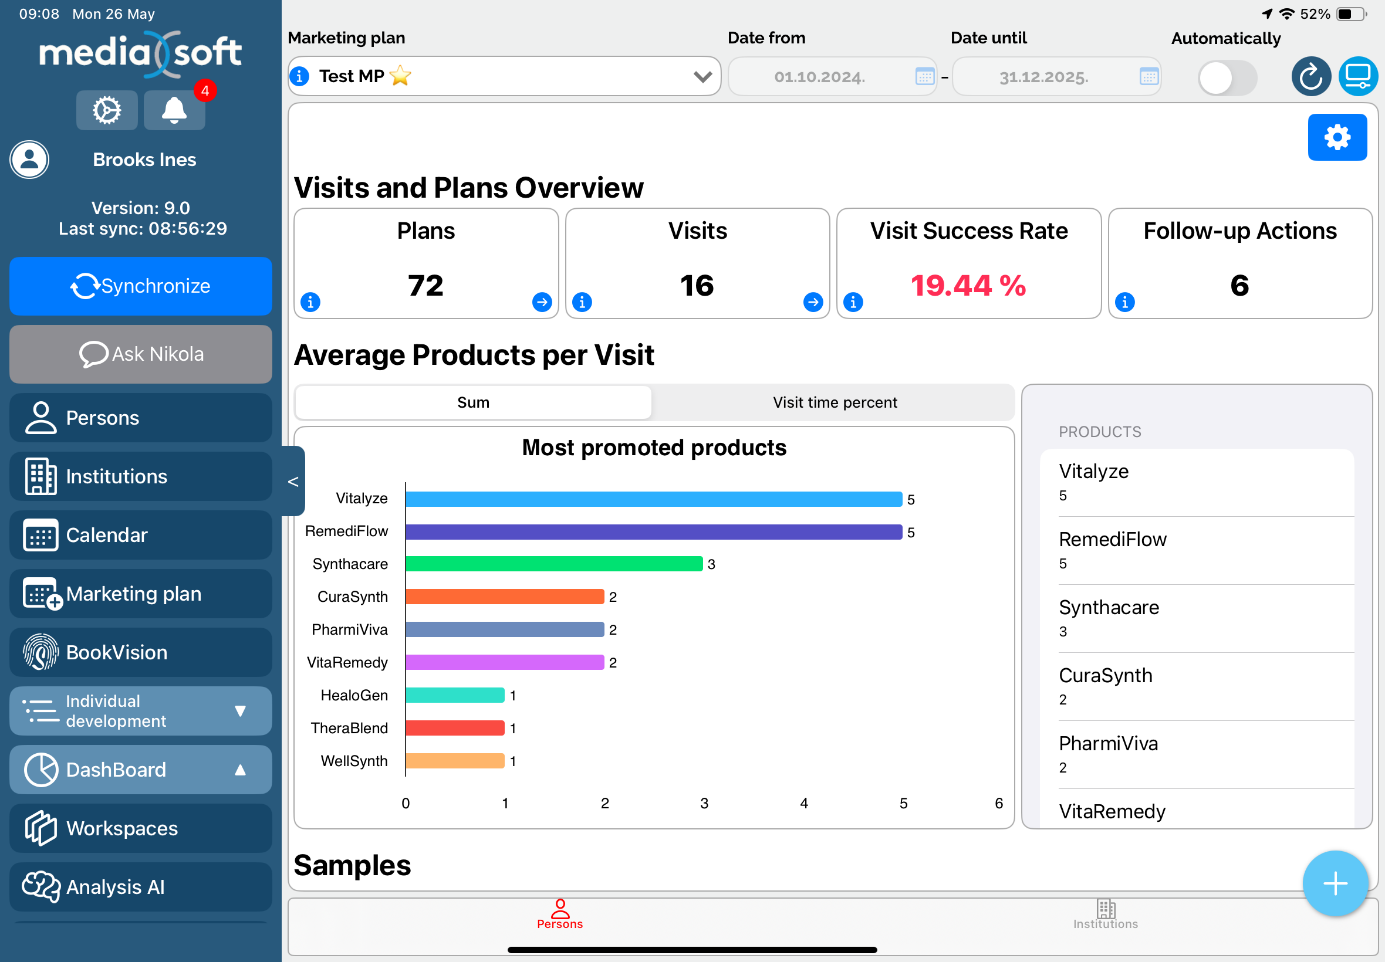Tap the floating plus add button
1385x962 pixels.
1335,883
